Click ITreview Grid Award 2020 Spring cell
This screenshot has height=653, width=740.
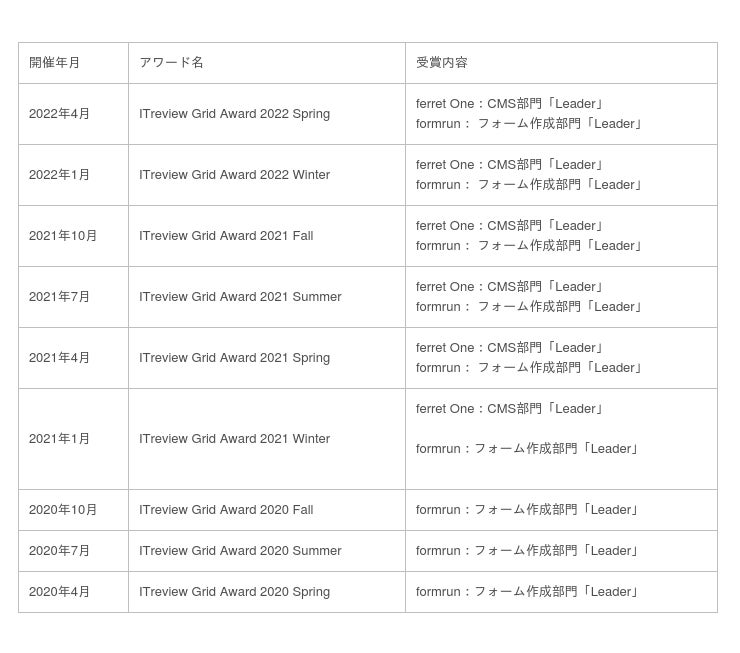[235, 592]
